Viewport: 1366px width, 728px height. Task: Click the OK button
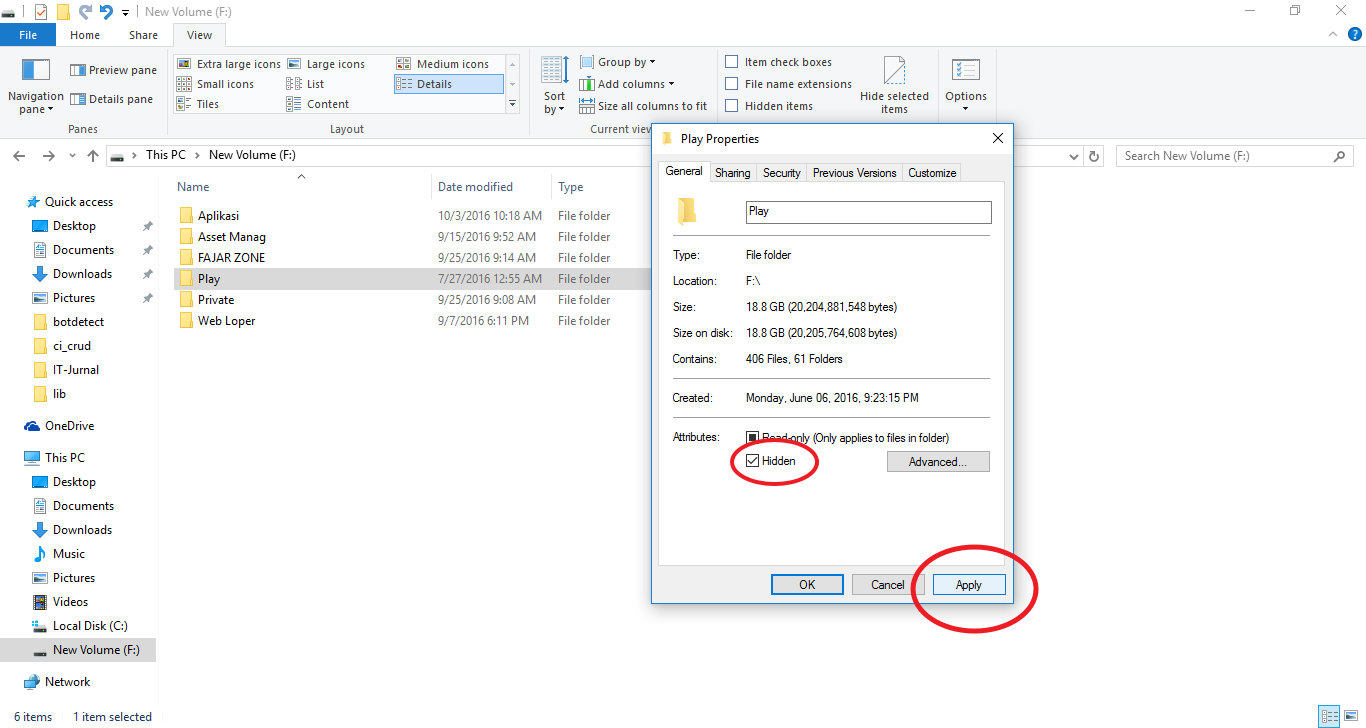pyautogui.click(x=807, y=585)
